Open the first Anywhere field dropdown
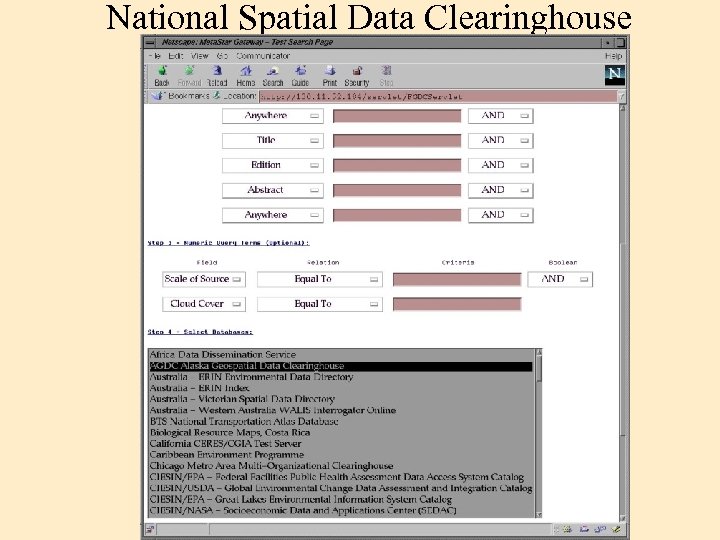Image resolution: width=720 pixels, height=540 pixels. pyautogui.click(x=273, y=116)
